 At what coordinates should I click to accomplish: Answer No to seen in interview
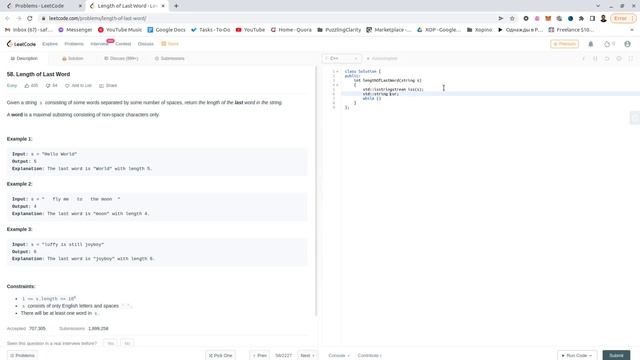point(127,344)
